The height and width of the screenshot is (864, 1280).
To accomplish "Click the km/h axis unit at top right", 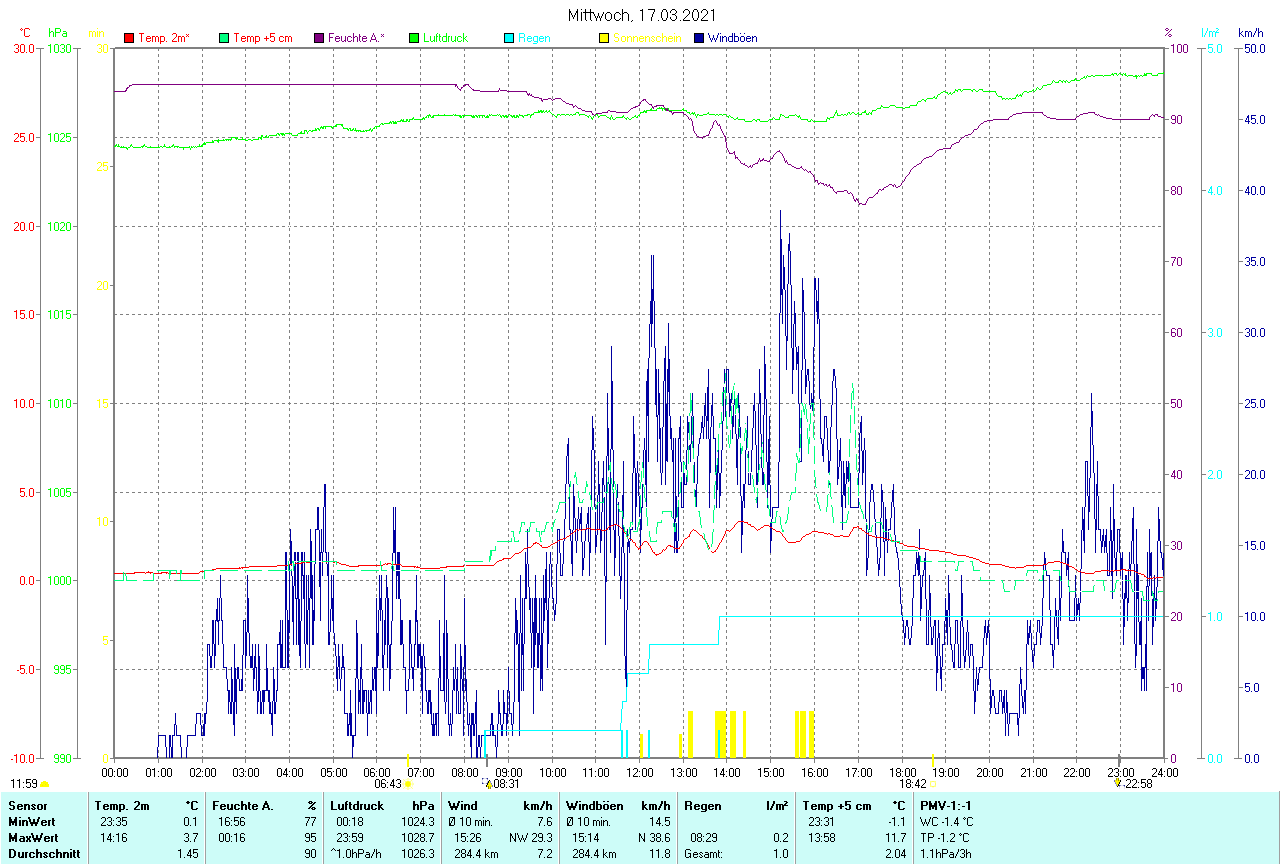I will (x=1250, y=33).
